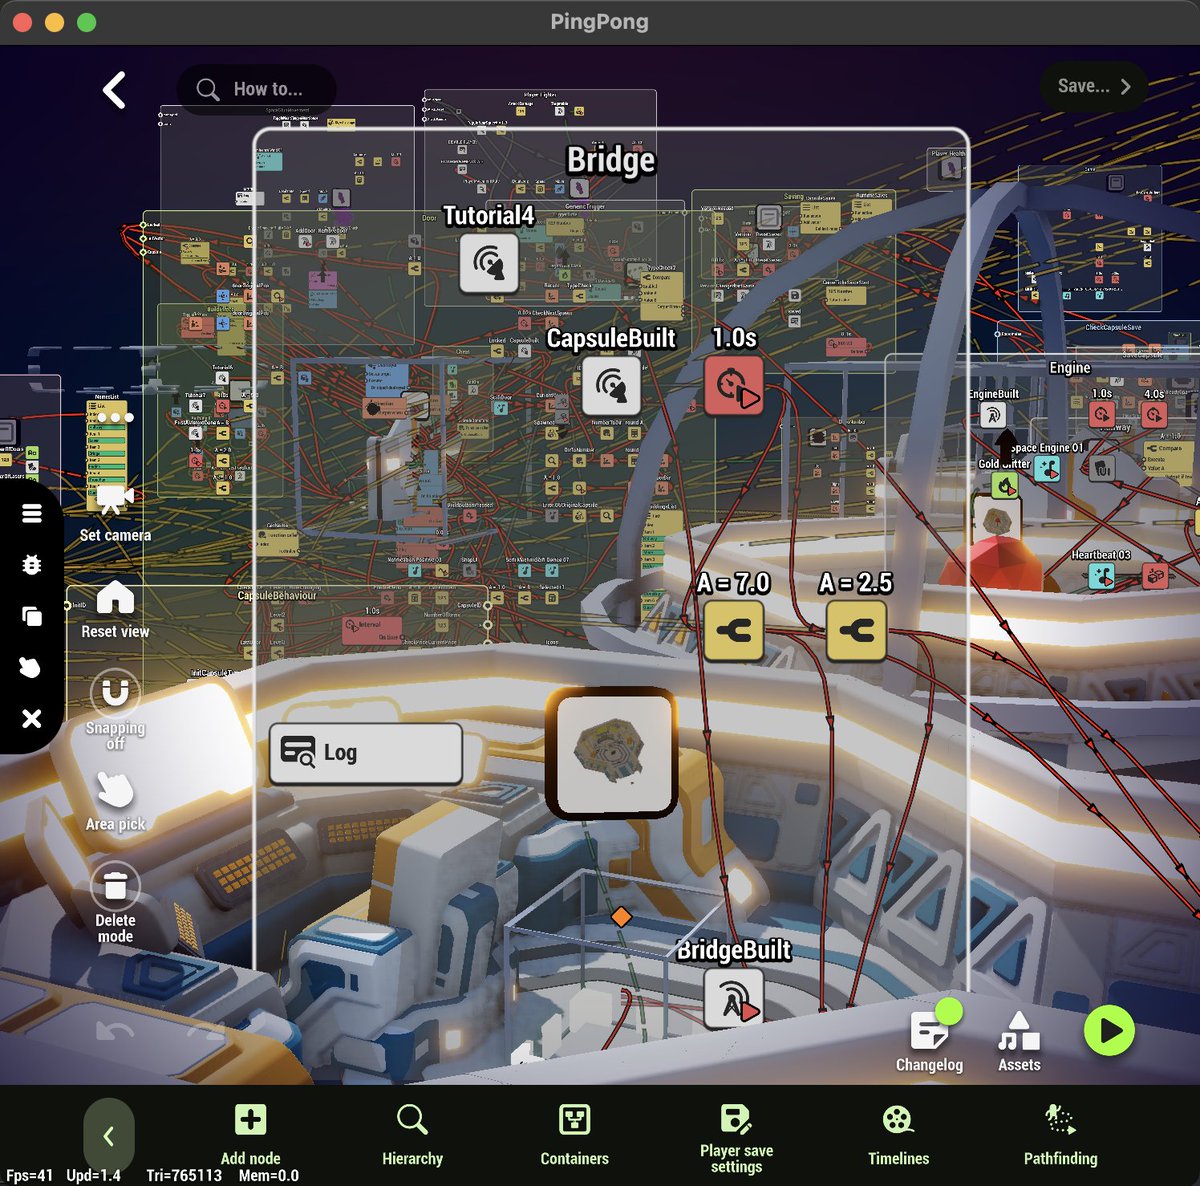This screenshot has width=1200, height=1186.
Task: Select the bridge 3D asset thumbnail node
Action: coord(611,753)
